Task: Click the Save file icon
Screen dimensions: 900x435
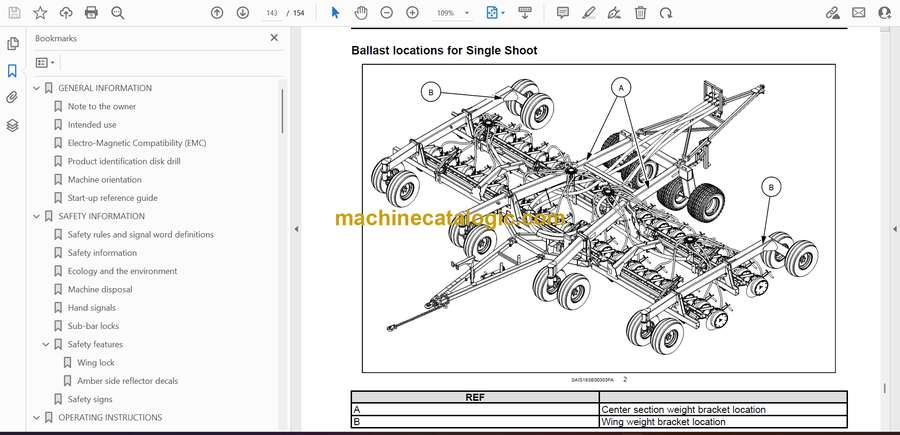Action: point(14,13)
